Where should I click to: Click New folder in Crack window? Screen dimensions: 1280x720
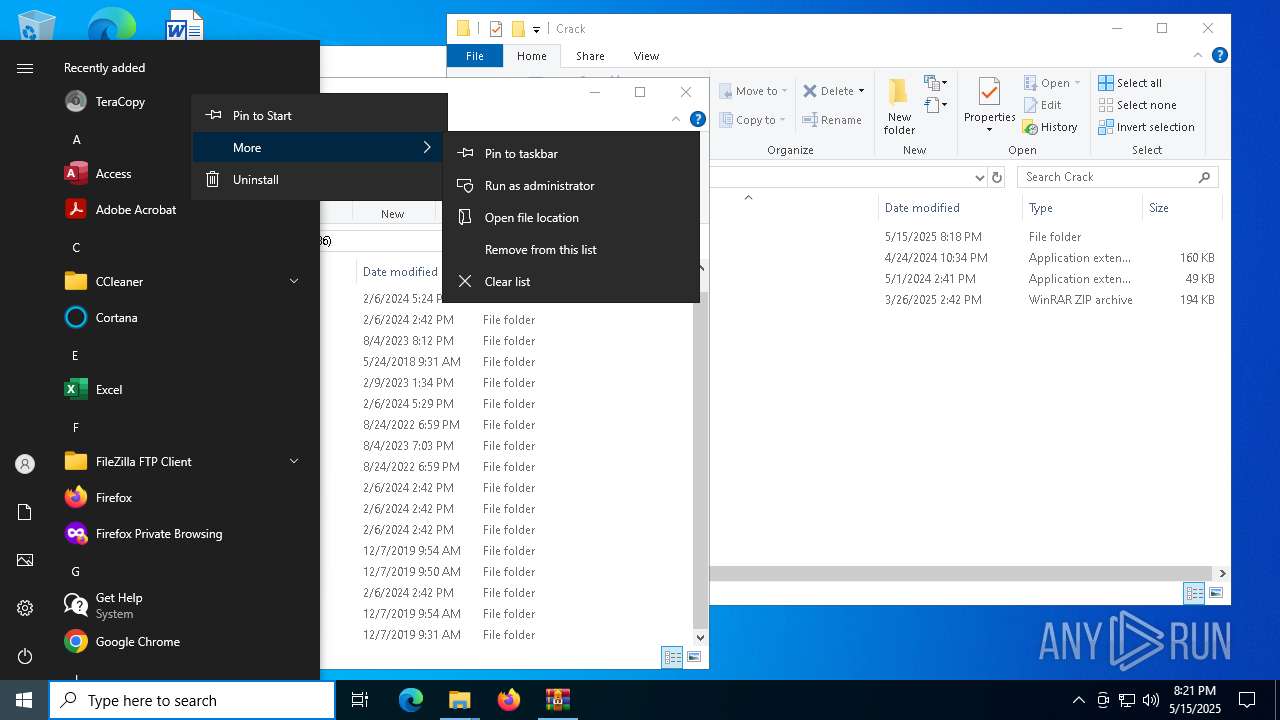point(899,106)
